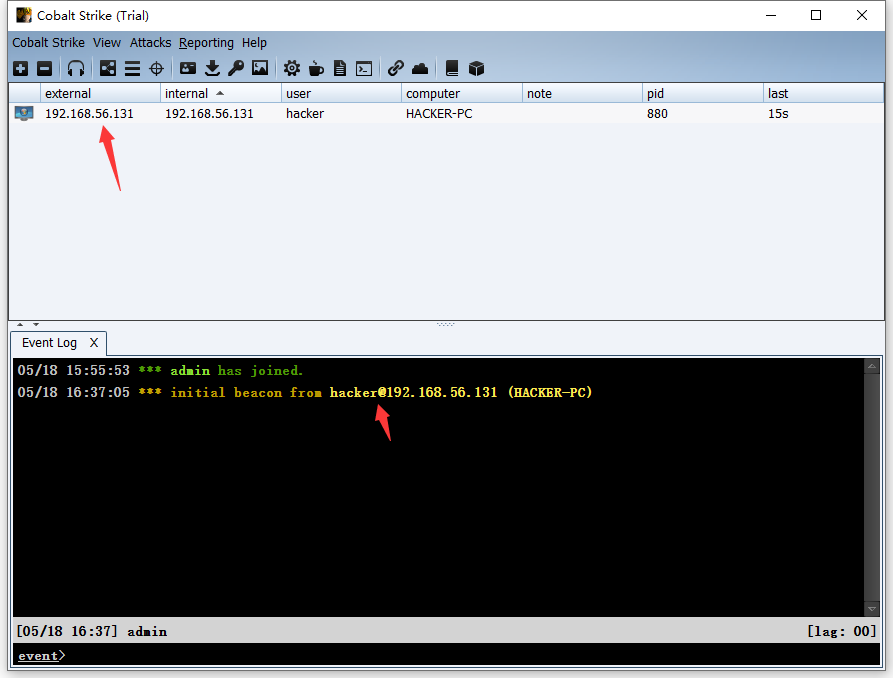Maximize the Cobalt Strike window

coord(816,15)
